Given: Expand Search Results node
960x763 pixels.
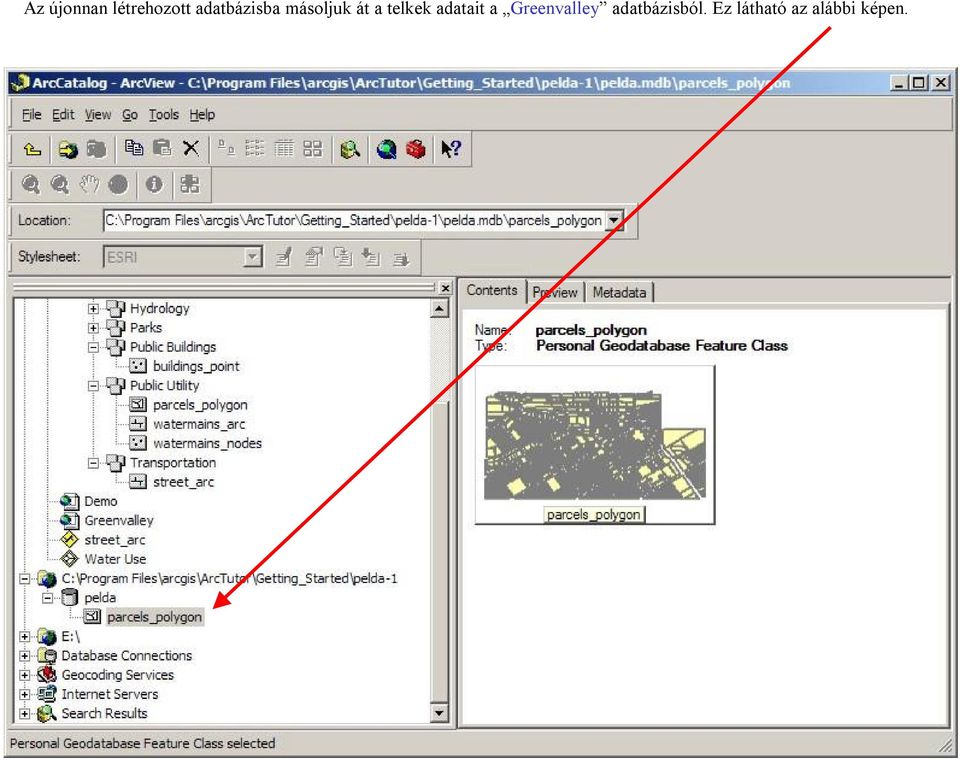Looking at the screenshot, I should click(24, 714).
